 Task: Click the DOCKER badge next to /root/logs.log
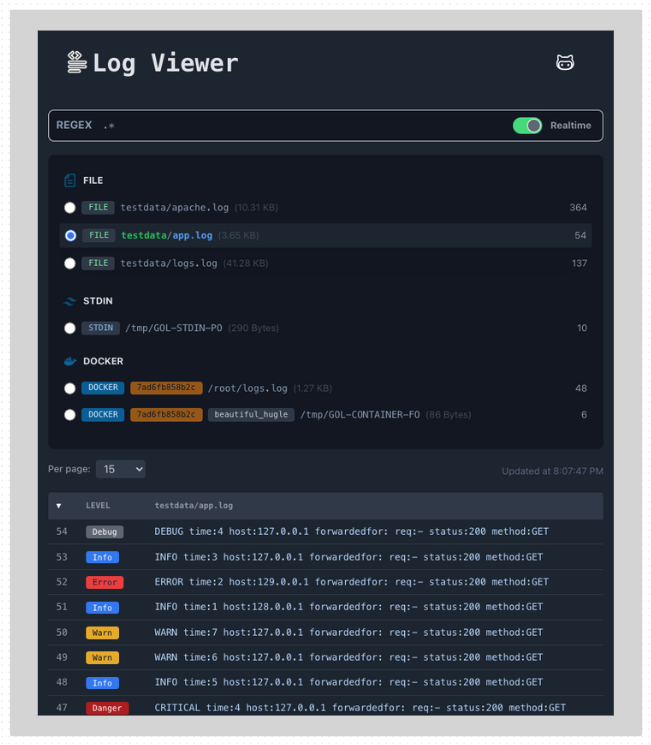coord(103,388)
